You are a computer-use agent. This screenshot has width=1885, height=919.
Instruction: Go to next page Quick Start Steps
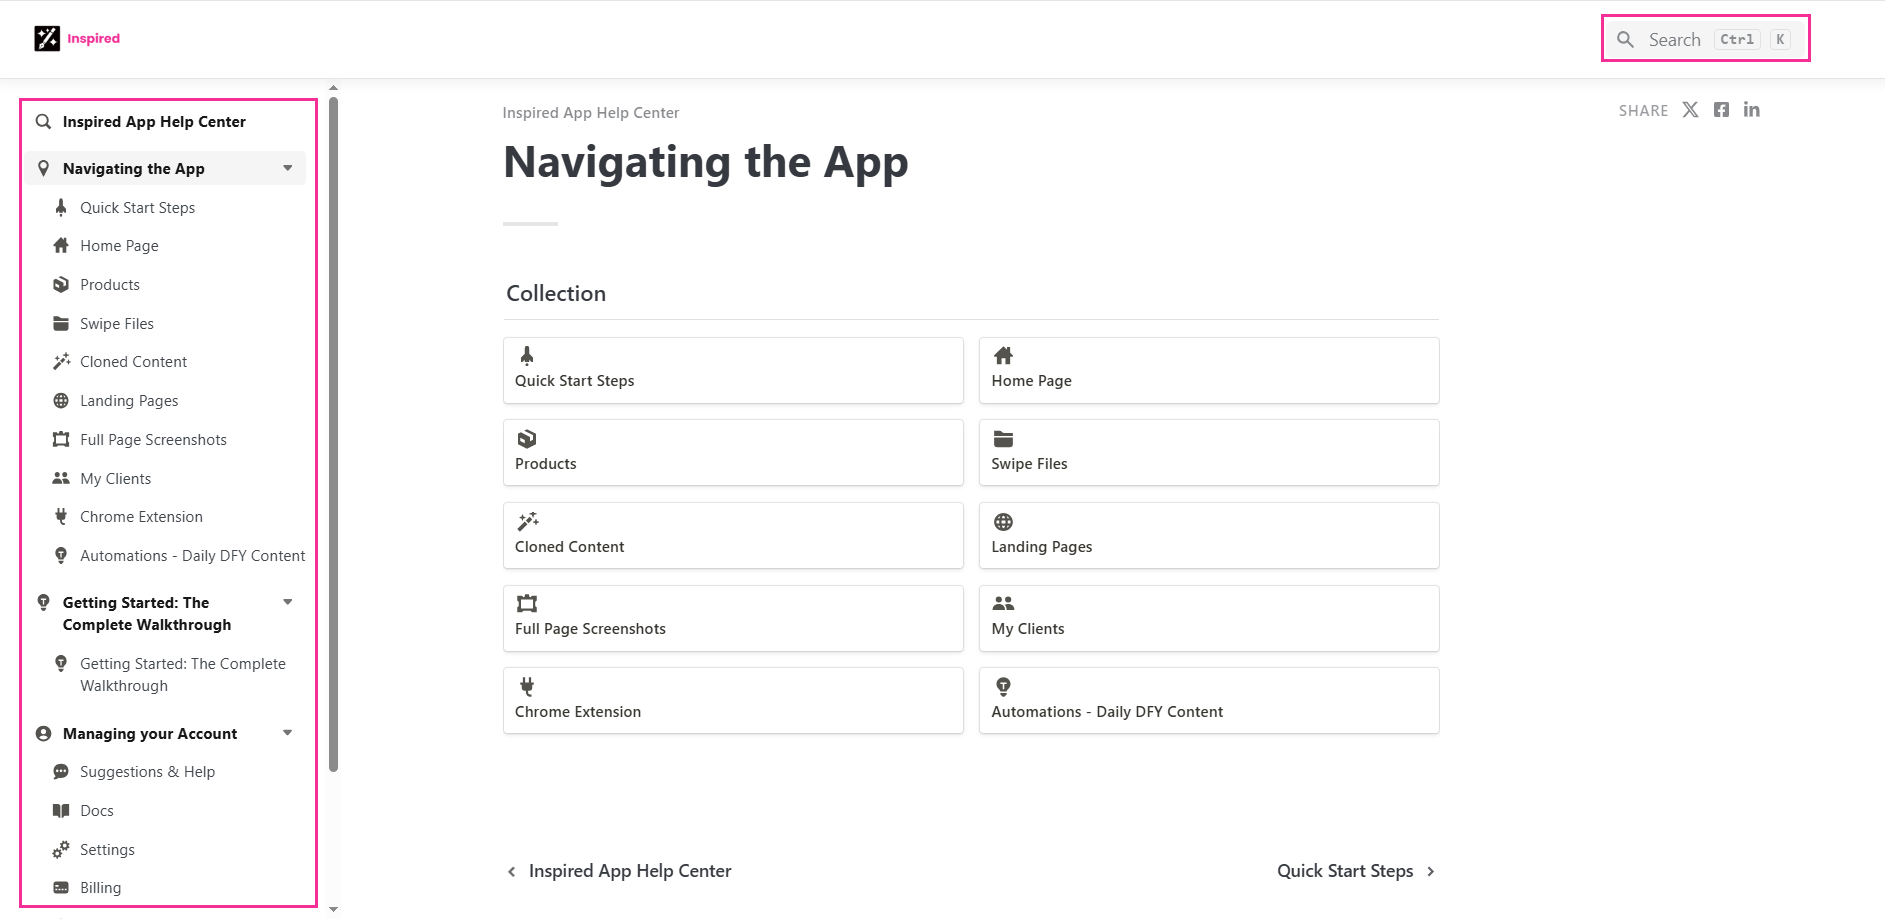(x=1356, y=871)
